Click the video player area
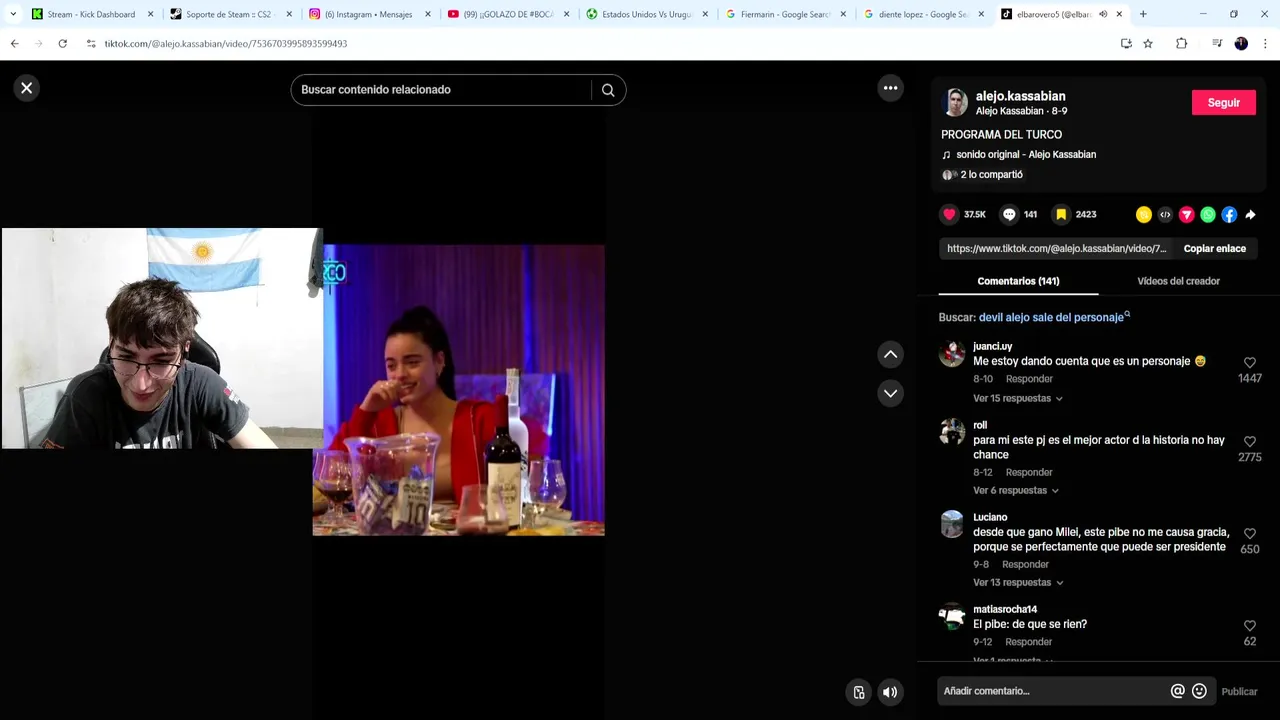The height and width of the screenshot is (720, 1280). (458, 390)
